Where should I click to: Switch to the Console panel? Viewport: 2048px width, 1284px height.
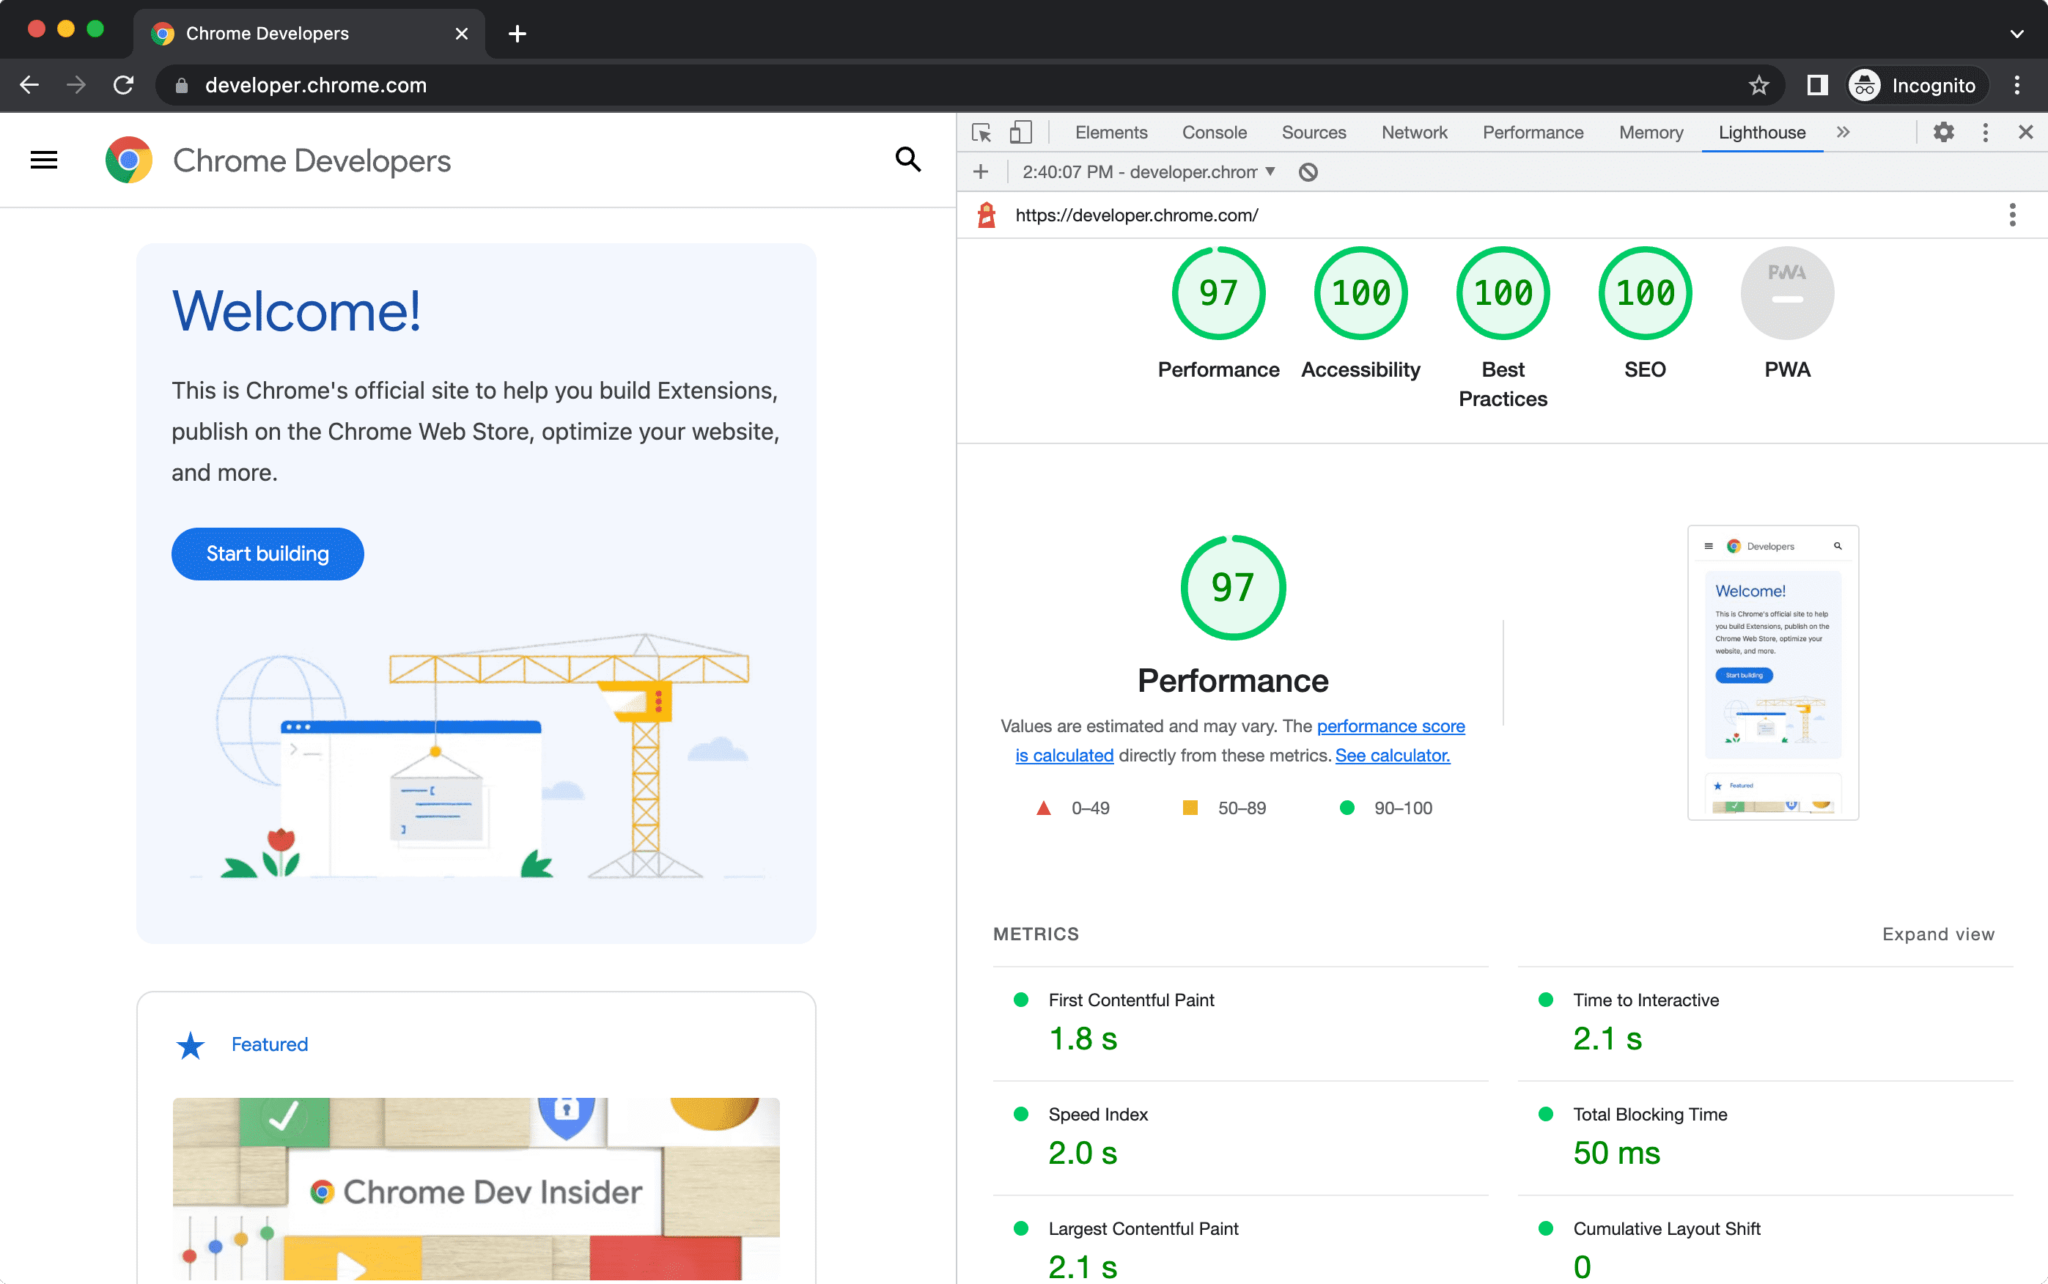coord(1214,131)
